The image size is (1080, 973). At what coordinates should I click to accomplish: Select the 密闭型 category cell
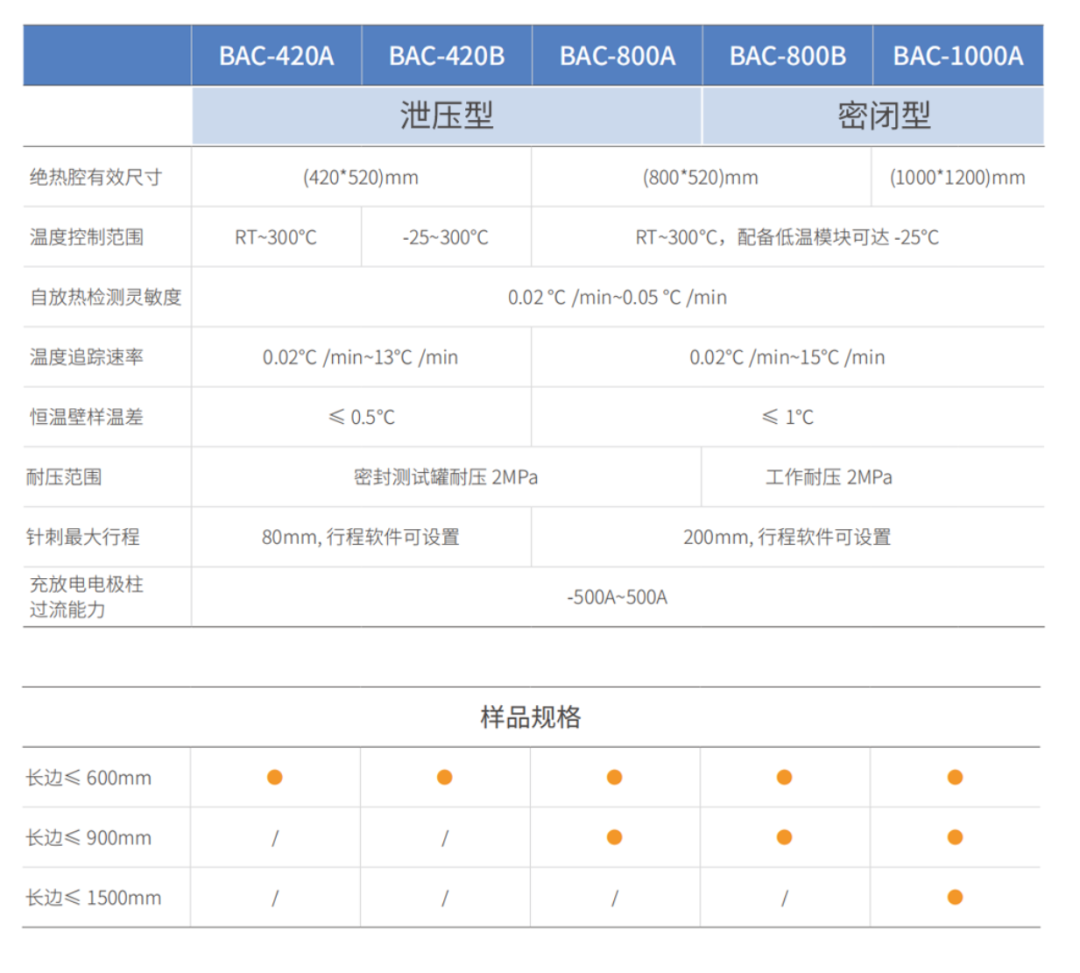point(873,115)
